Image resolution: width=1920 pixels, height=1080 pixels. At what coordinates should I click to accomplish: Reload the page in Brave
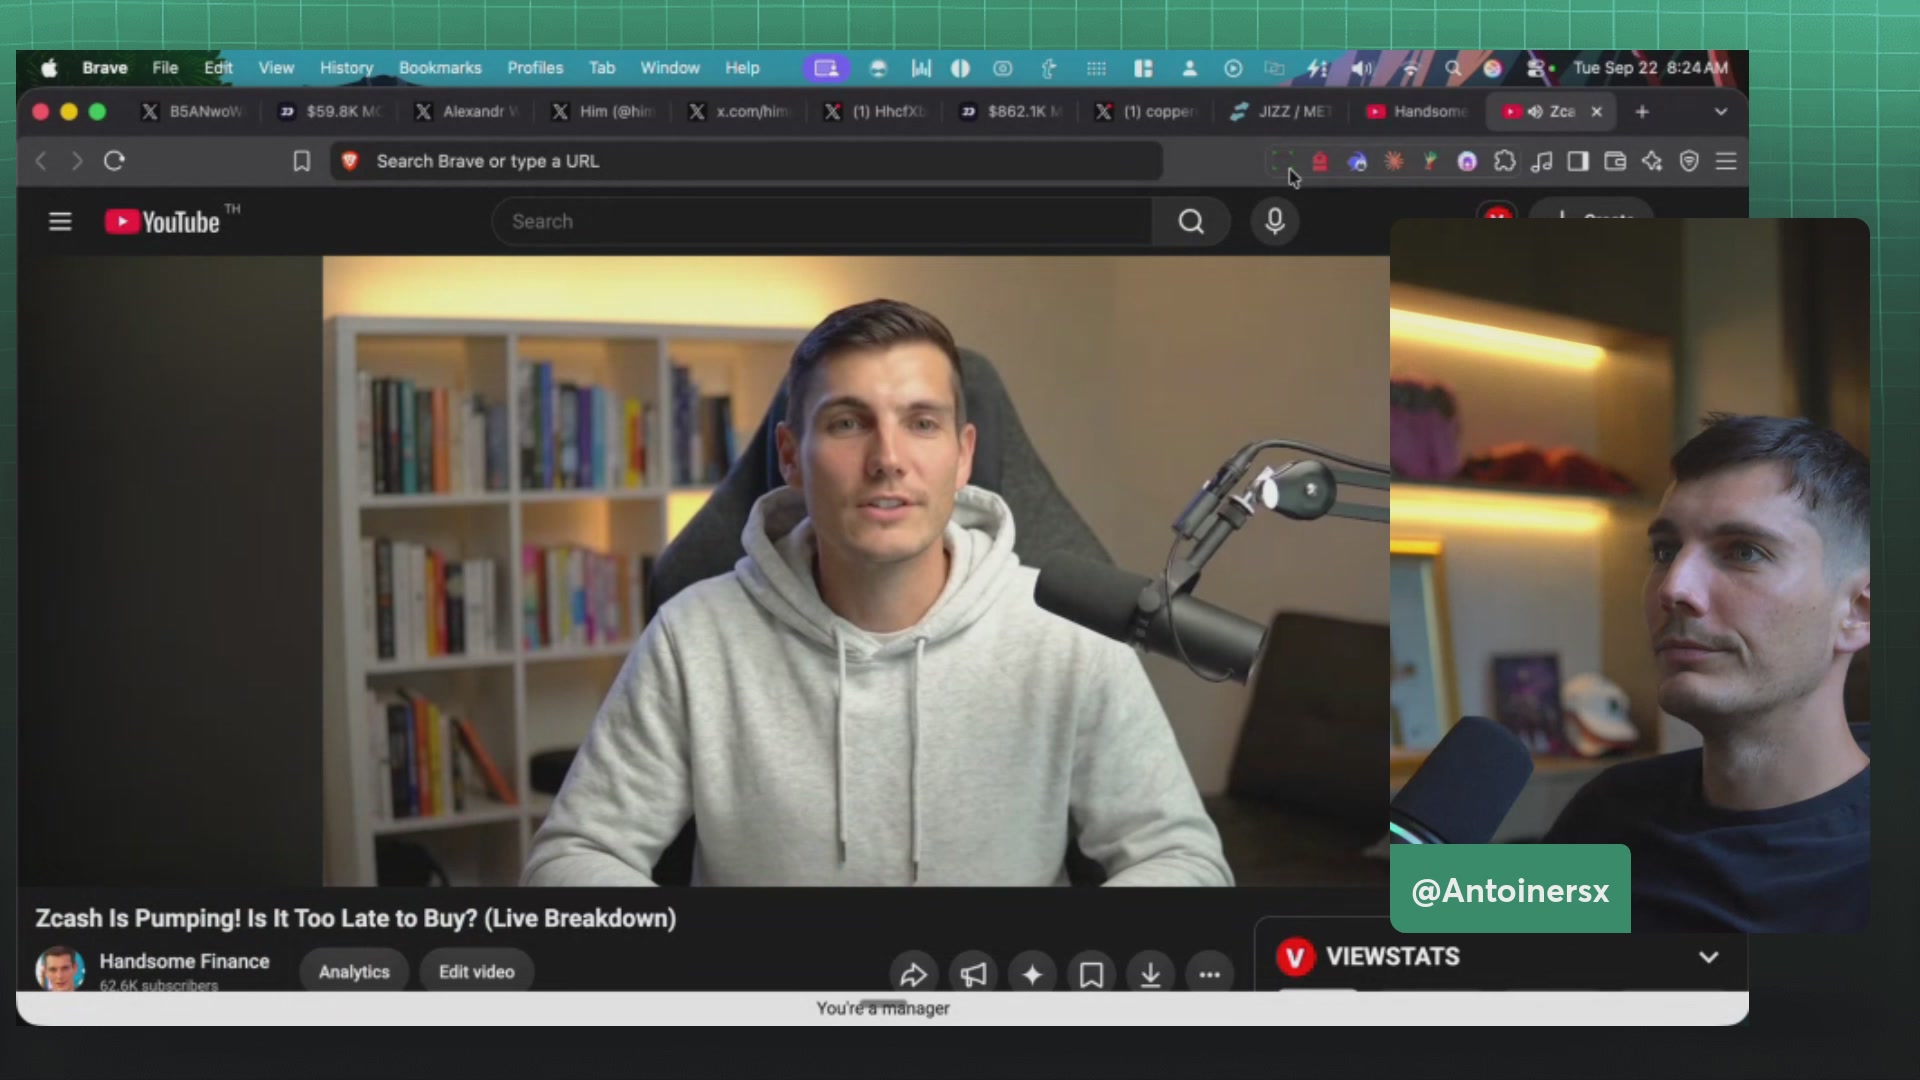coord(114,161)
